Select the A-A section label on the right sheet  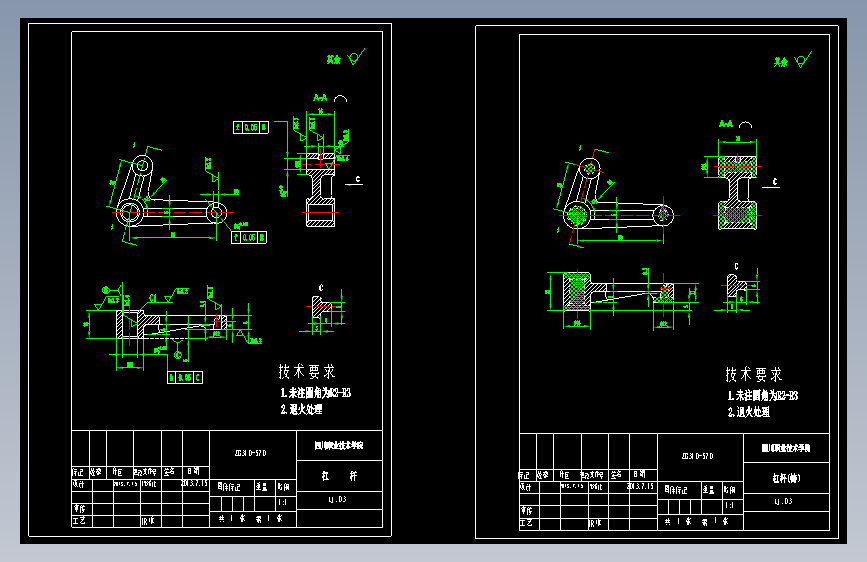coord(725,124)
